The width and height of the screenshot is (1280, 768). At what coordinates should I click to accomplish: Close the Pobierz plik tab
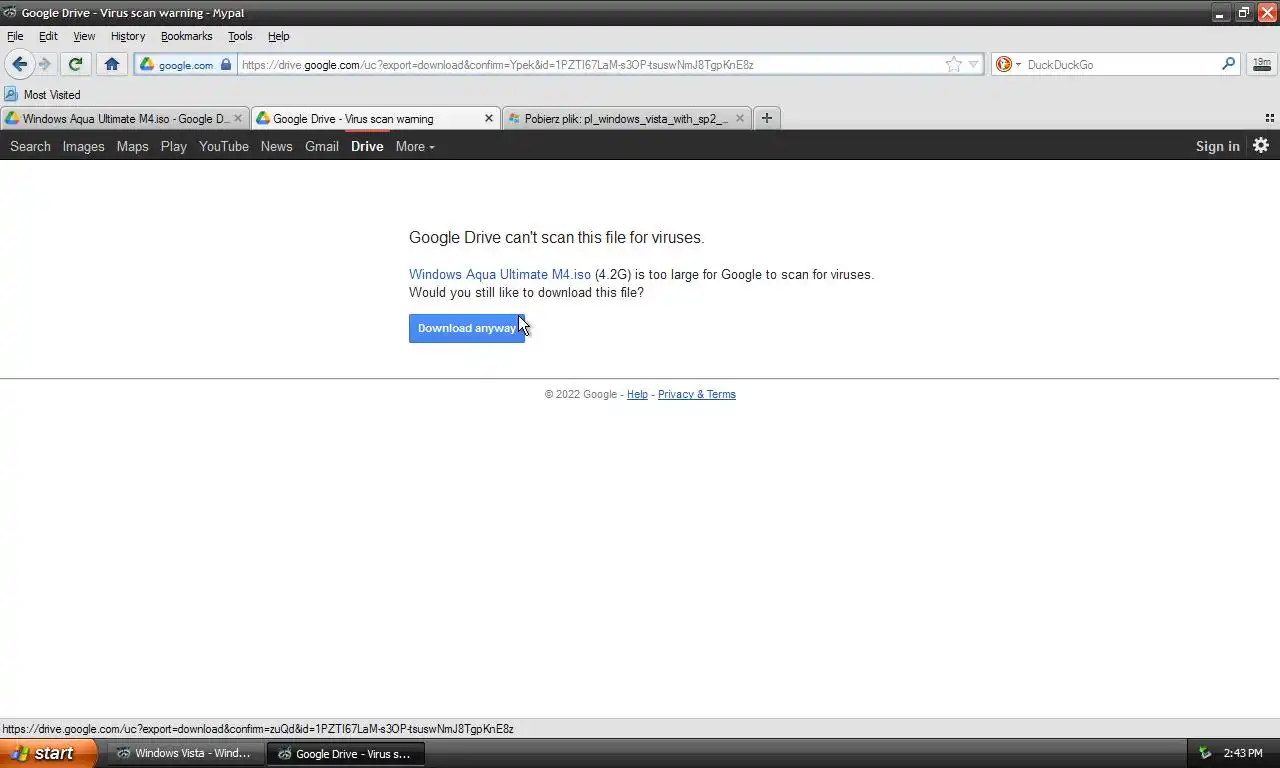pyautogui.click(x=740, y=118)
